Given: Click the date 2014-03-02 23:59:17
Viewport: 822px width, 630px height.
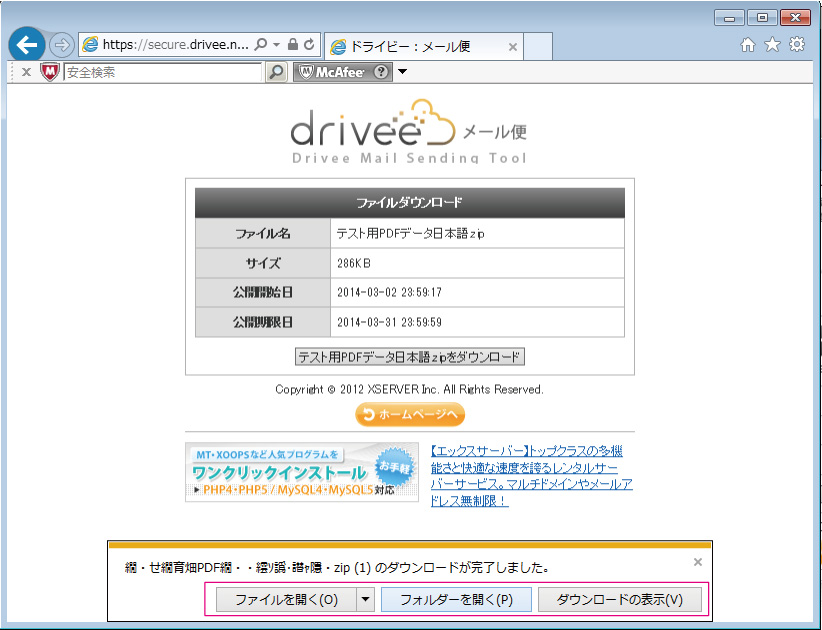Looking at the screenshot, I should coord(390,292).
